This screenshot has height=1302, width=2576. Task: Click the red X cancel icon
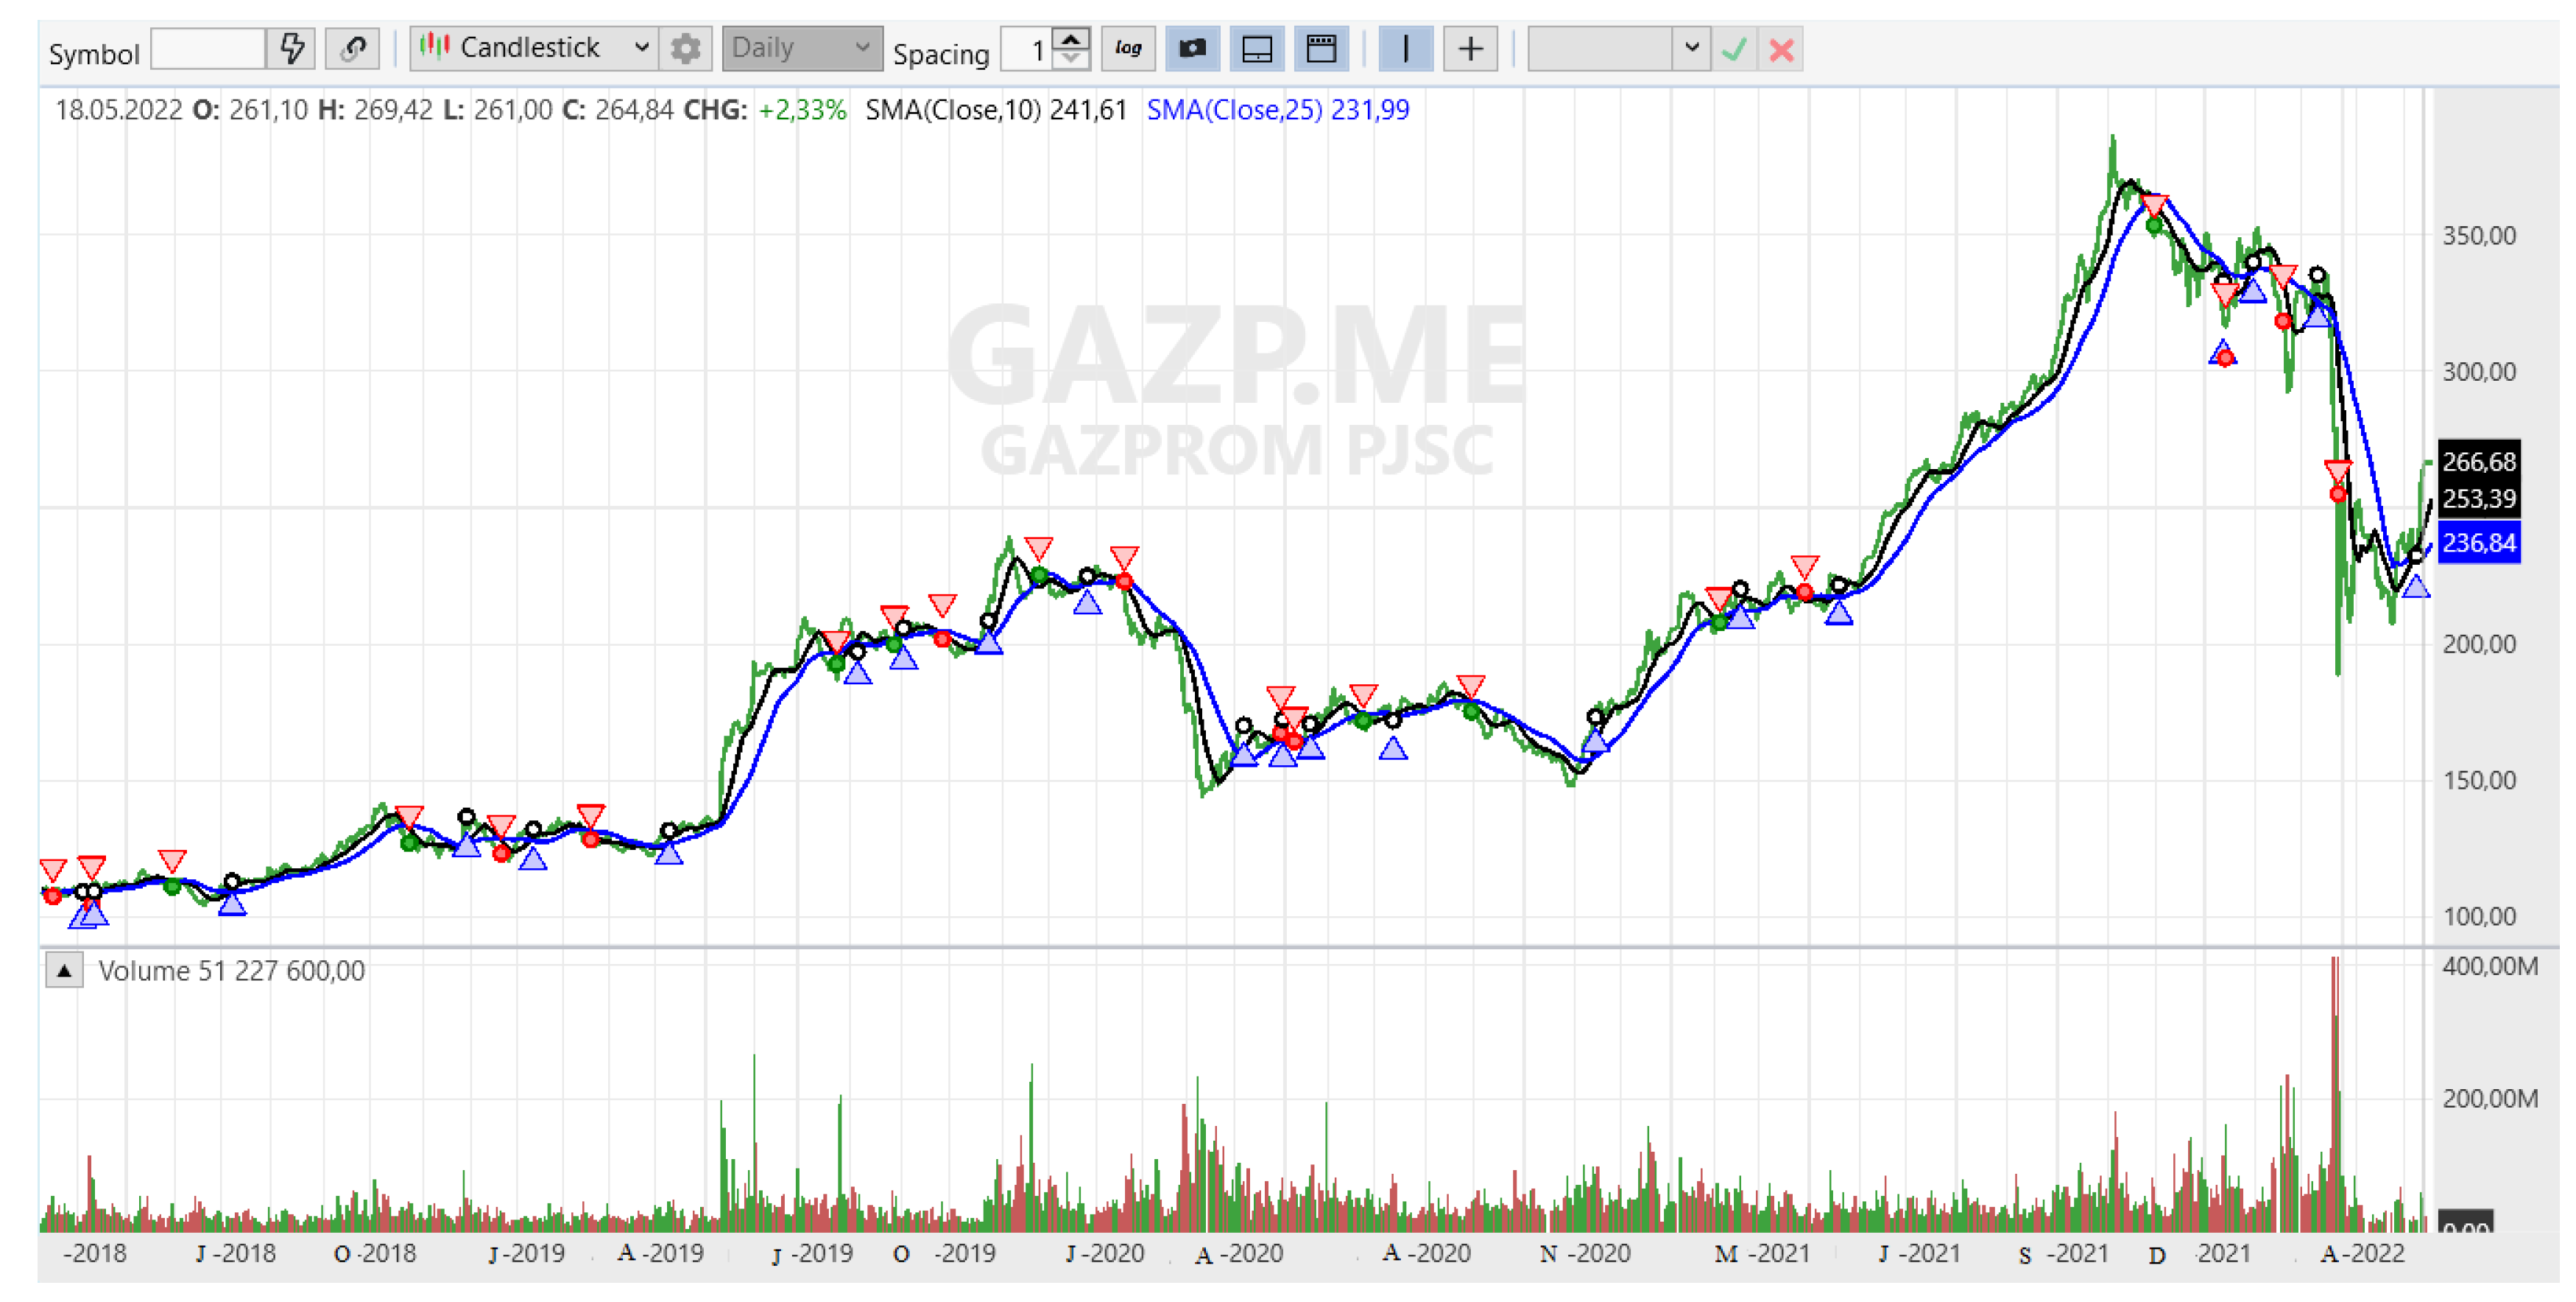[1781, 49]
